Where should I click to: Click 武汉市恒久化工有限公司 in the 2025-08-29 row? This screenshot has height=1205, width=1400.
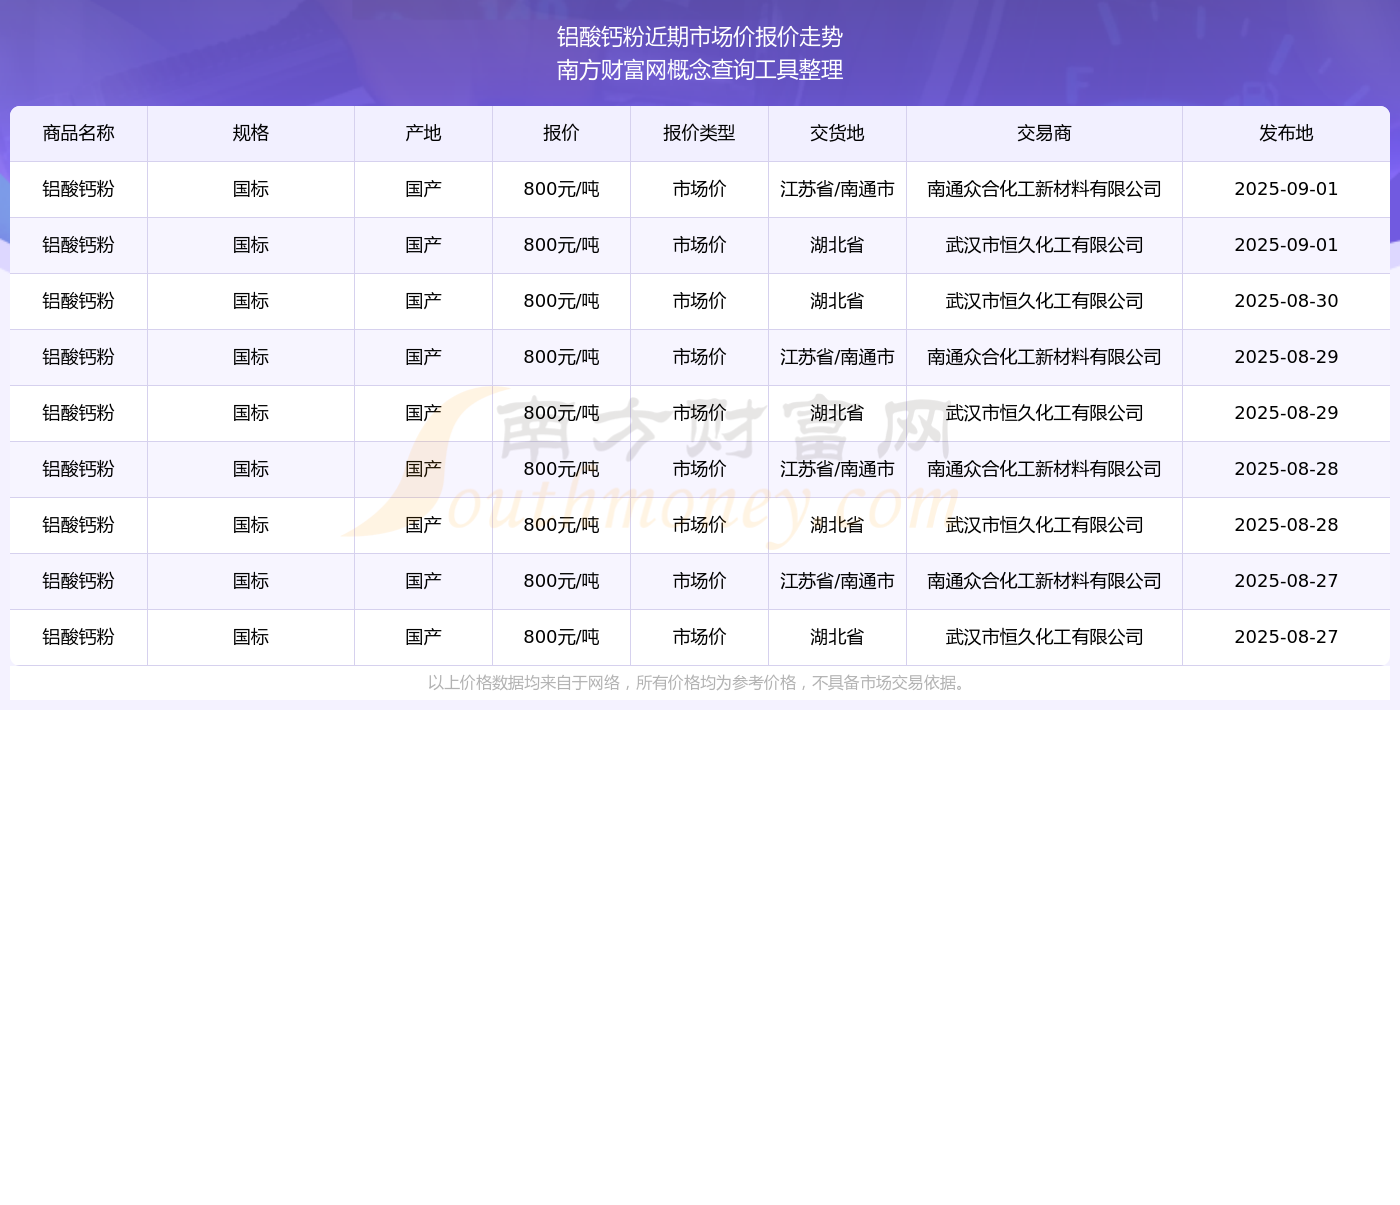pos(1044,413)
